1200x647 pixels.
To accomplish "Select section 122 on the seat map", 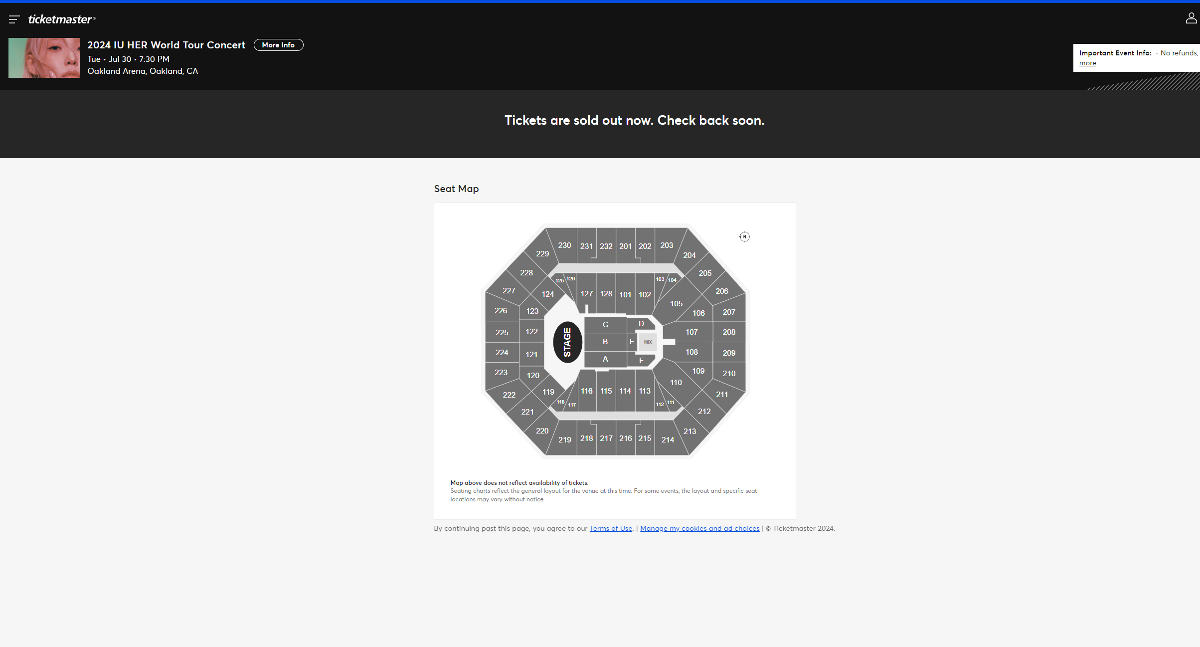I will click(532, 332).
